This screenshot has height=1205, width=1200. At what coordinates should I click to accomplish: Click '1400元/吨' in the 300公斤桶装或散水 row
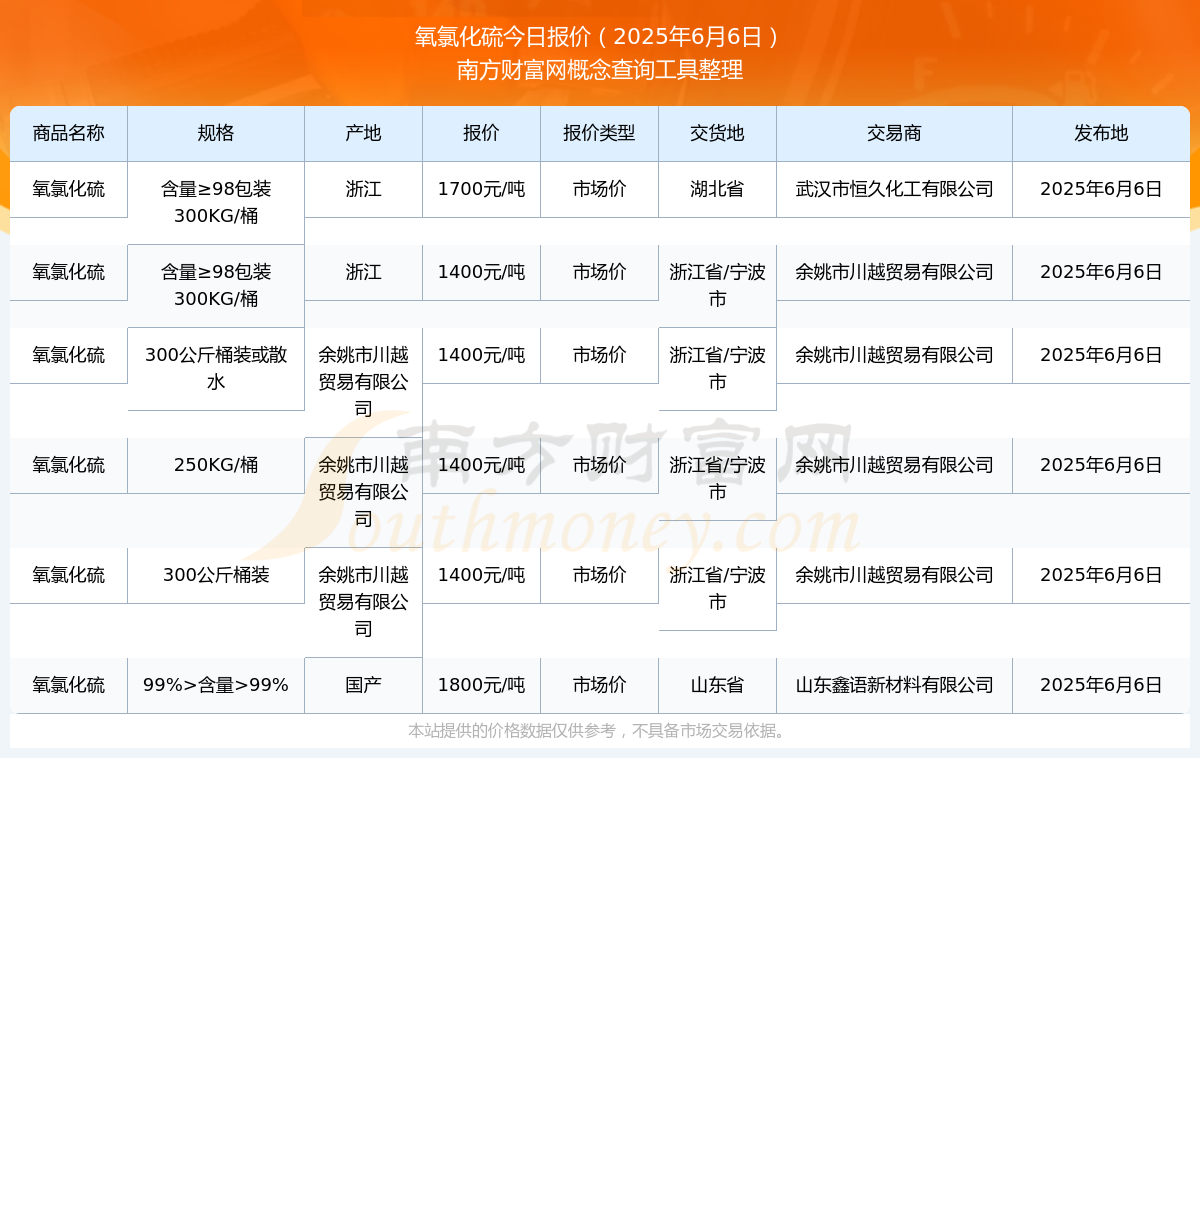[x=481, y=355]
